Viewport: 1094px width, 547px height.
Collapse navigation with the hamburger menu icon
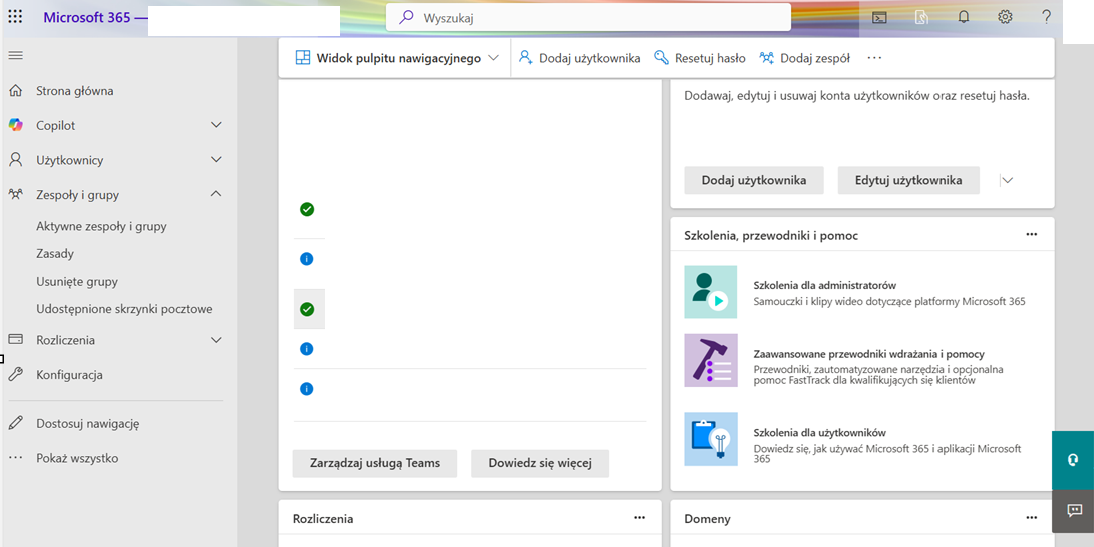point(15,55)
